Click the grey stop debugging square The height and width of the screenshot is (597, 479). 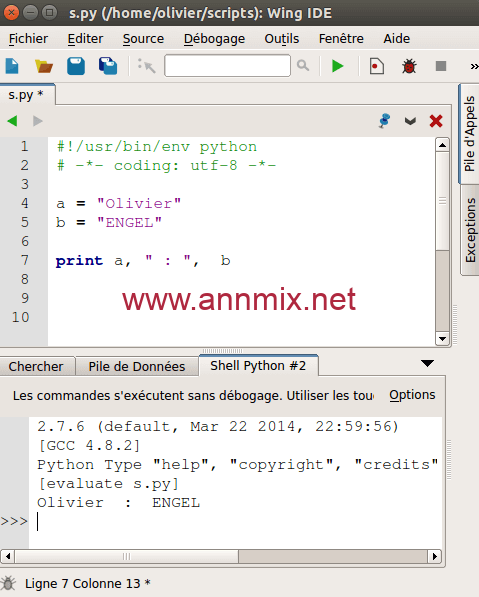click(x=441, y=66)
